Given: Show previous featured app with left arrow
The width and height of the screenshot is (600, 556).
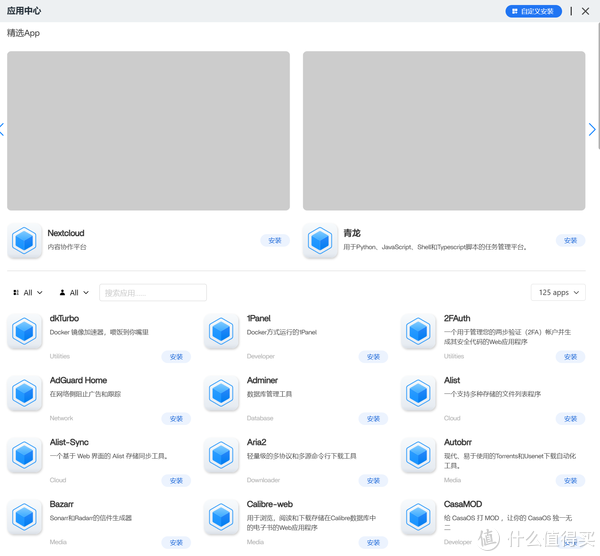Looking at the screenshot, I should (2, 129).
